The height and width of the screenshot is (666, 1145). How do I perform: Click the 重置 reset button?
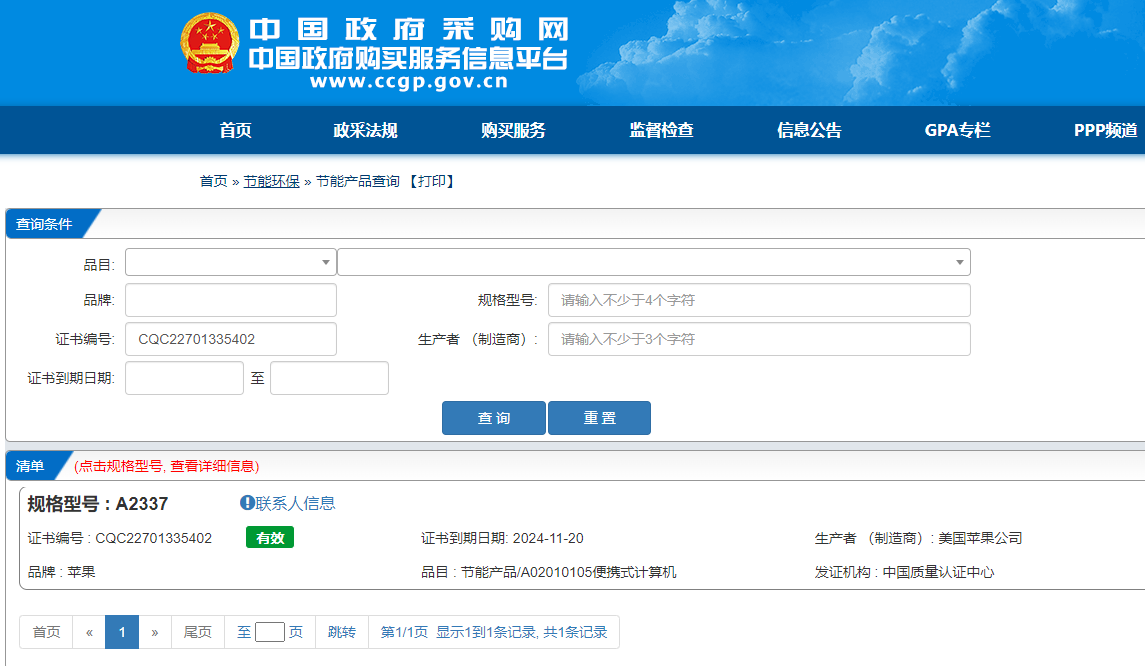click(x=600, y=418)
